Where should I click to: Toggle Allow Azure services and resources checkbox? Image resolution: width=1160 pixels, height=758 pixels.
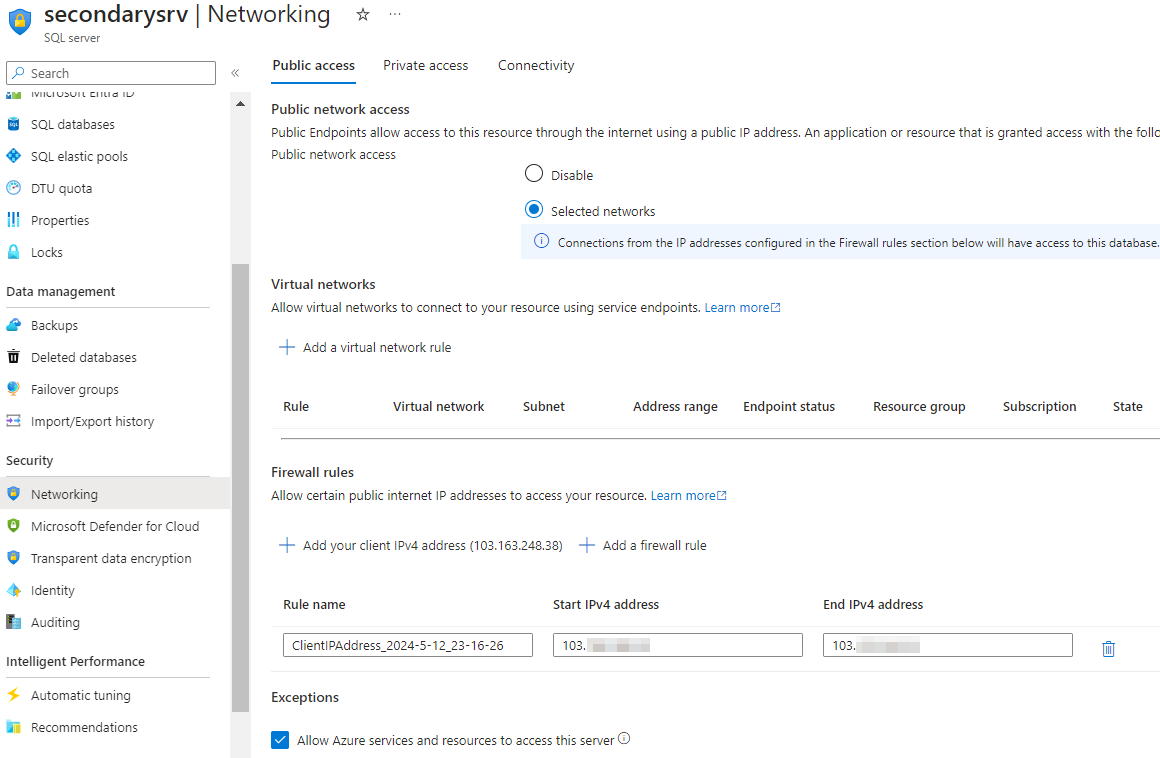pos(280,740)
